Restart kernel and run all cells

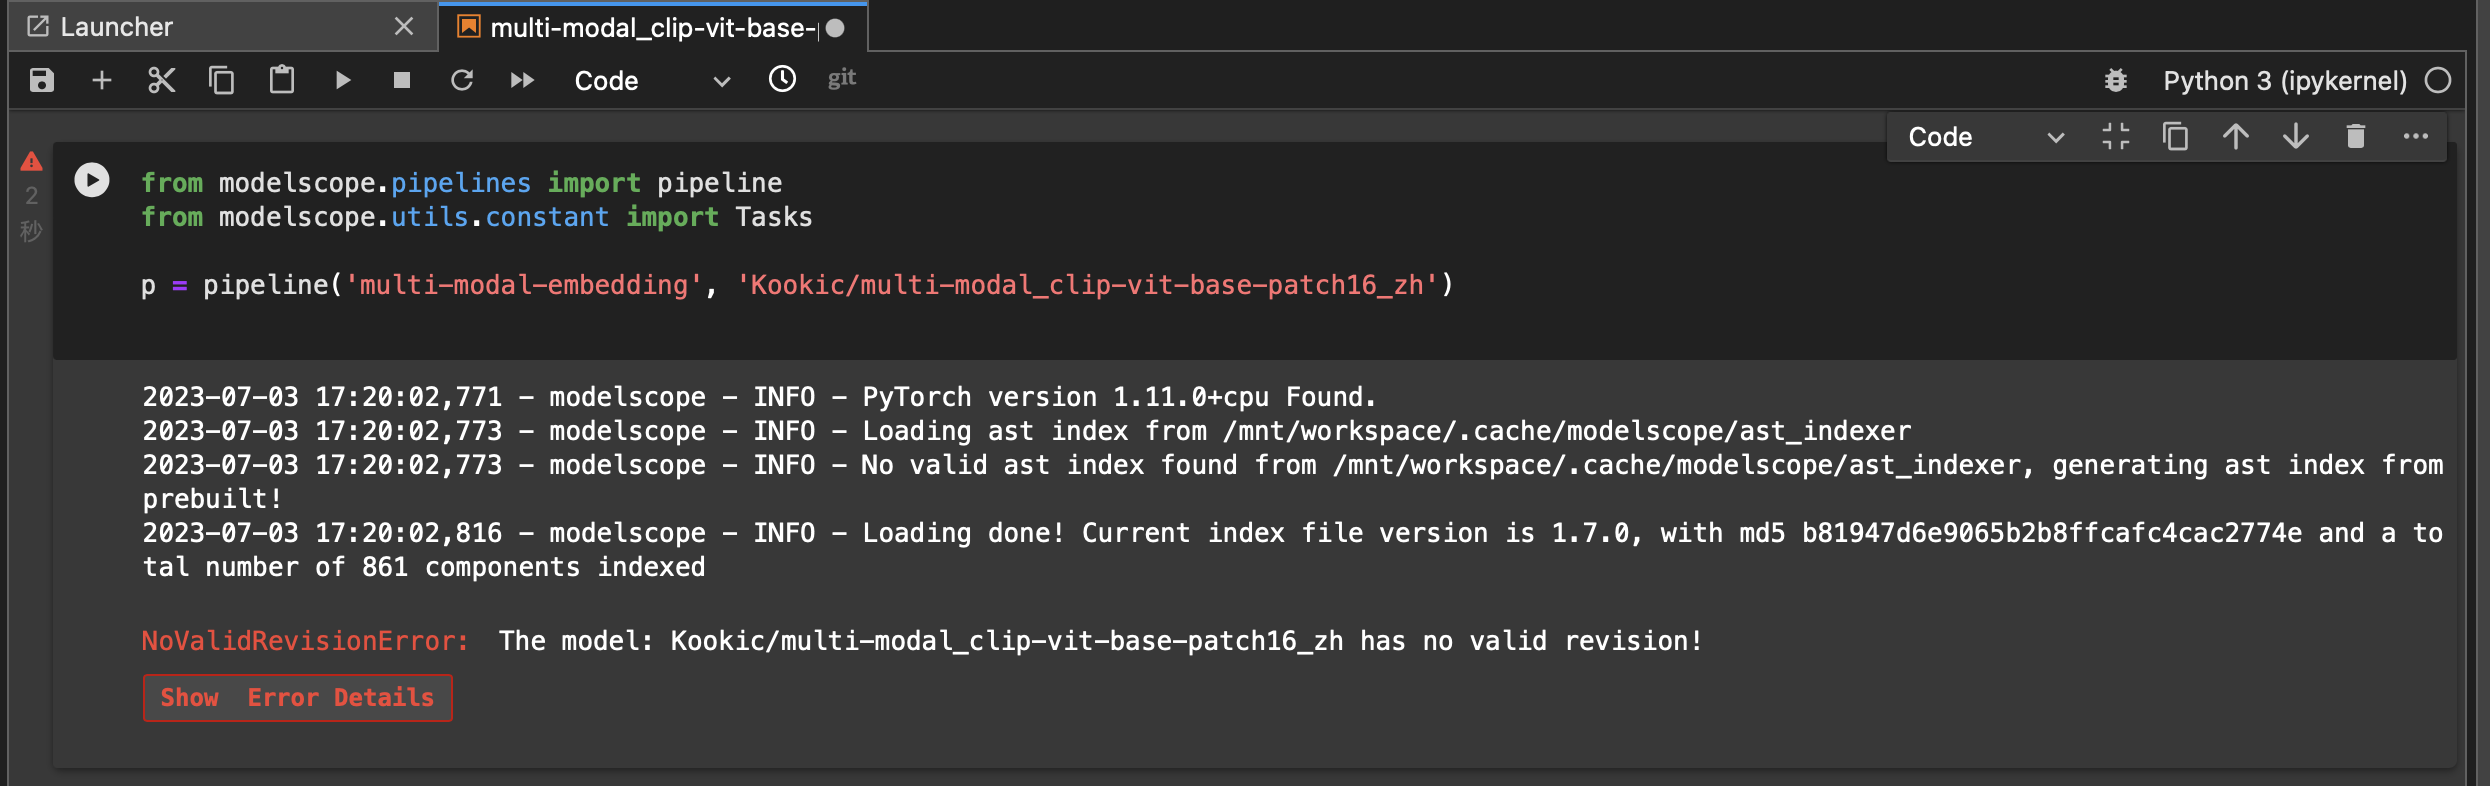click(522, 80)
